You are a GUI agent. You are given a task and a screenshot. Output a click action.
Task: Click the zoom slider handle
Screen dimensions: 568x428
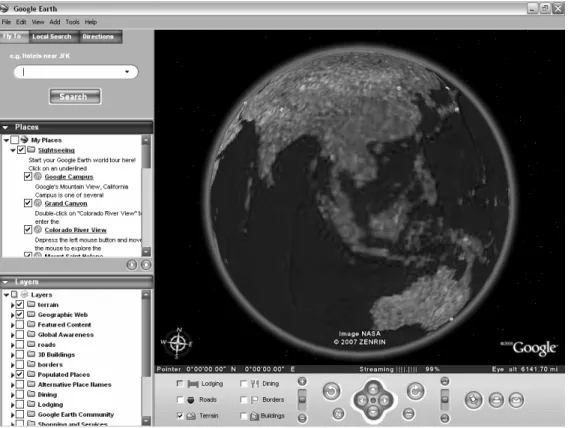pyautogui.click(x=302, y=399)
